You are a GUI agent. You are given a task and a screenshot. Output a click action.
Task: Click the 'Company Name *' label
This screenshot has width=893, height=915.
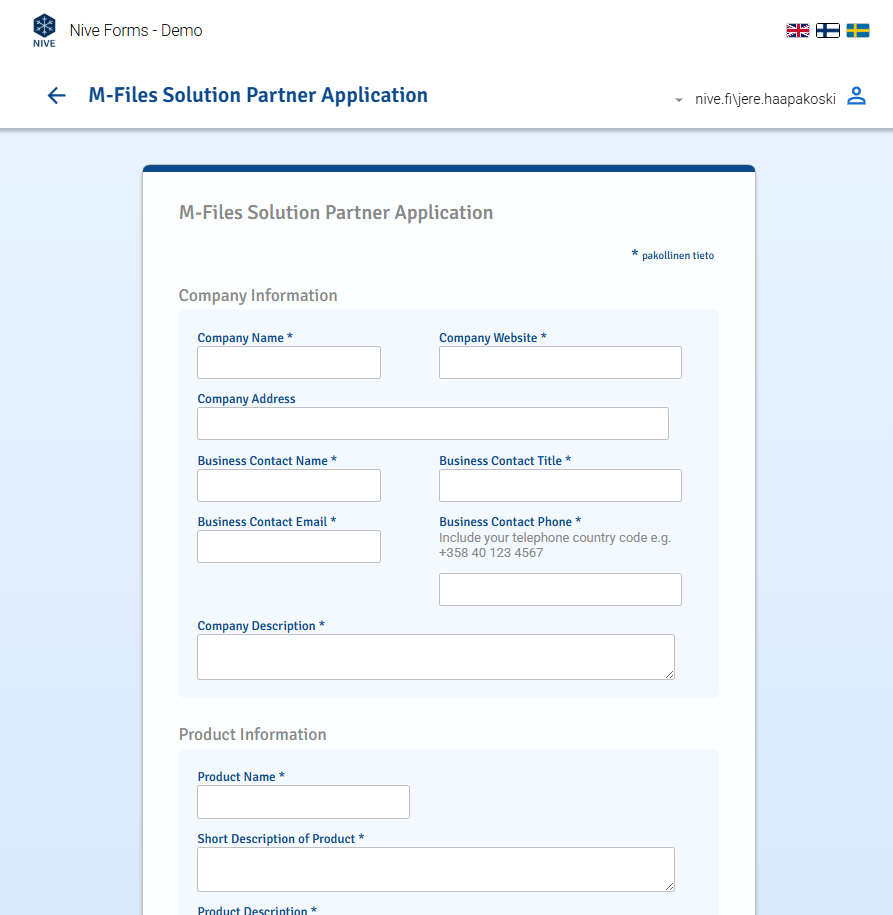245,338
